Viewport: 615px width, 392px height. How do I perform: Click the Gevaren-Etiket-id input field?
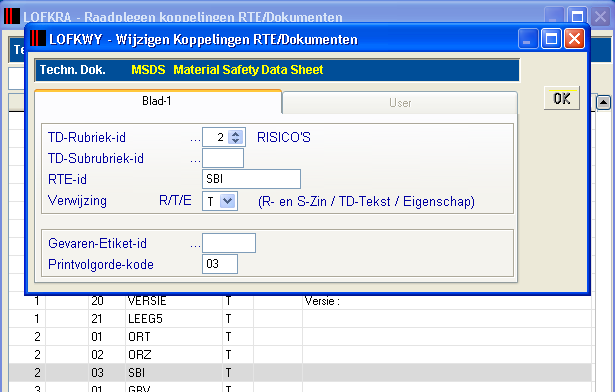pyautogui.click(x=229, y=243)
